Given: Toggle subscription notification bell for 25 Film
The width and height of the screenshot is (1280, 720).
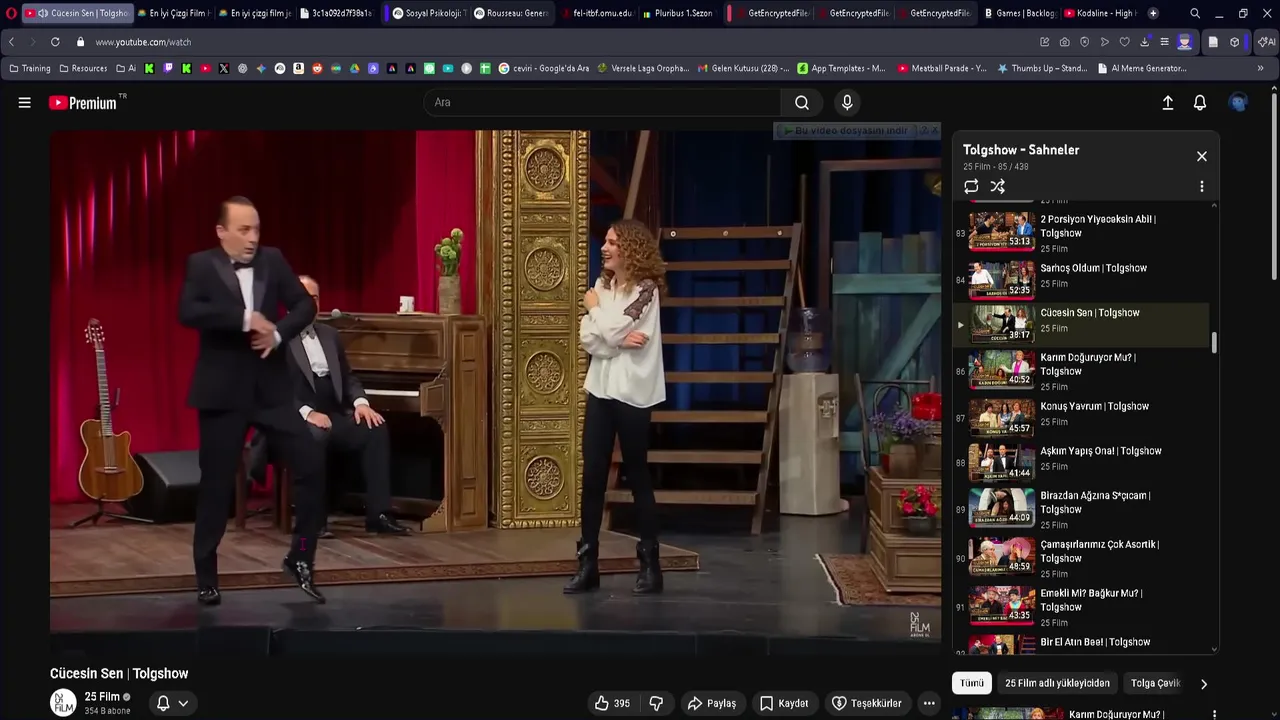Looking at the screenshot, I should [x=163, y=703].
